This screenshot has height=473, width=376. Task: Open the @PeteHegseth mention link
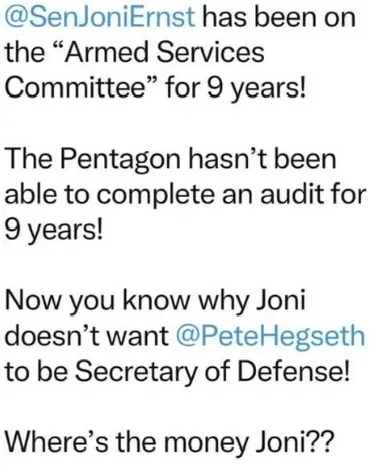(x=270, y=336)
